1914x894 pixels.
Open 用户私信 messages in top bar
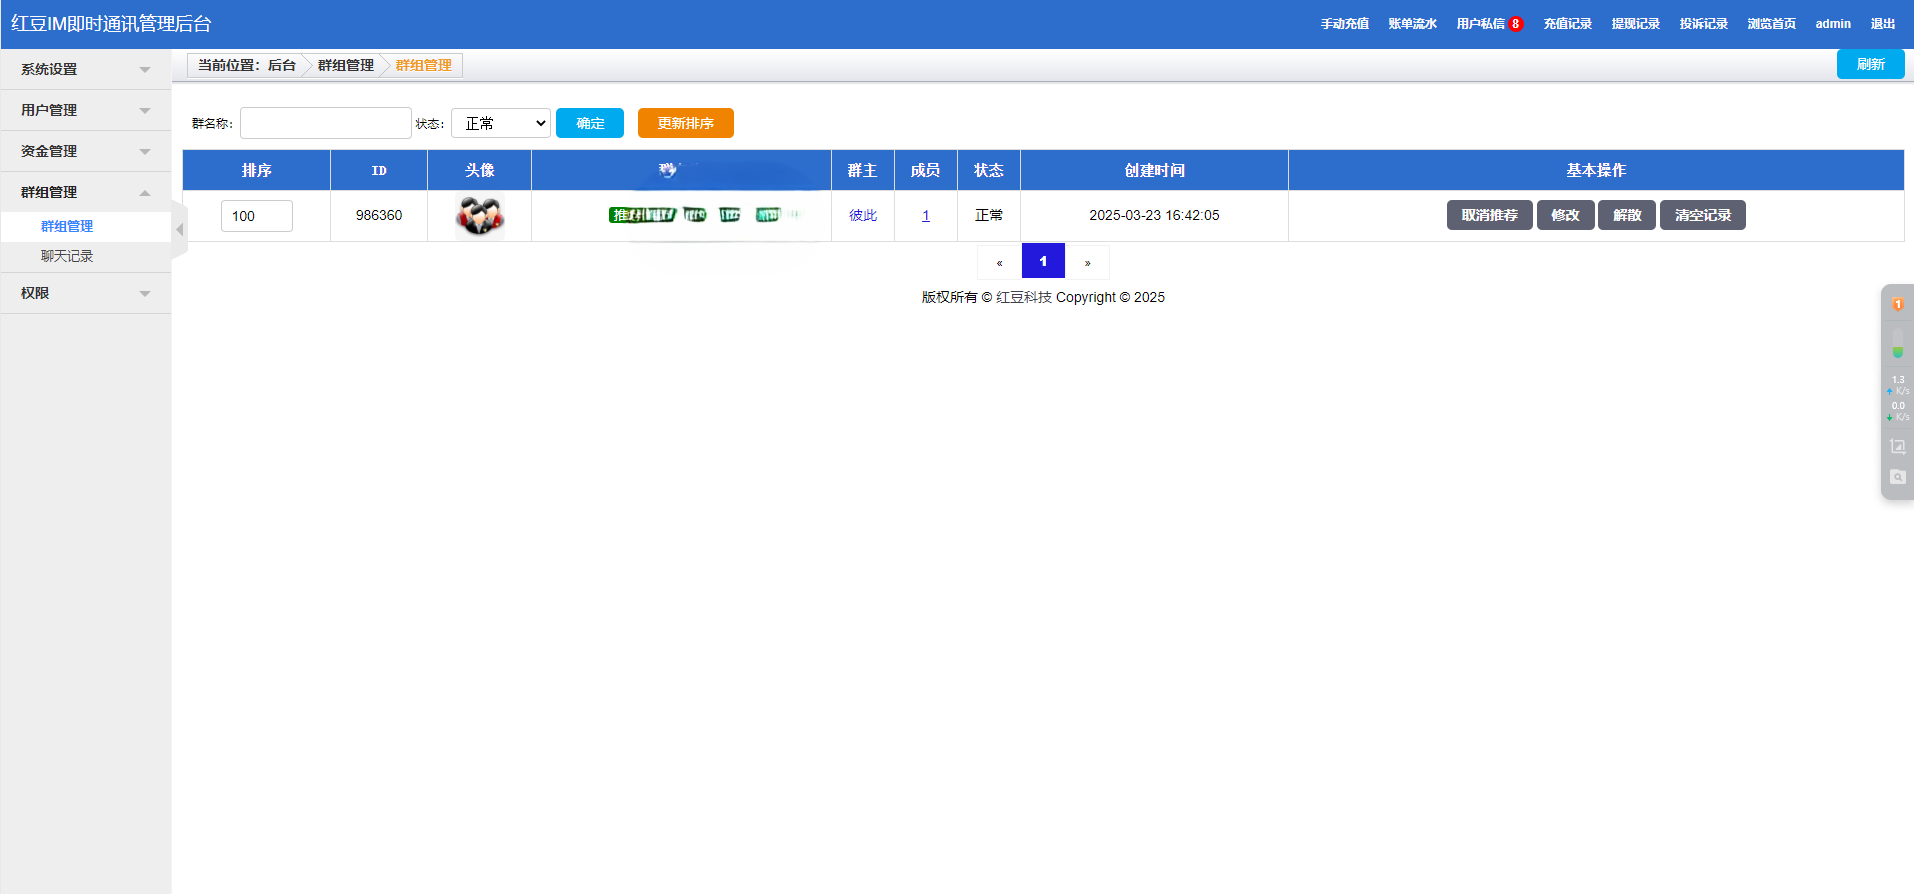pyautogui.click(x=1480, y=24)
